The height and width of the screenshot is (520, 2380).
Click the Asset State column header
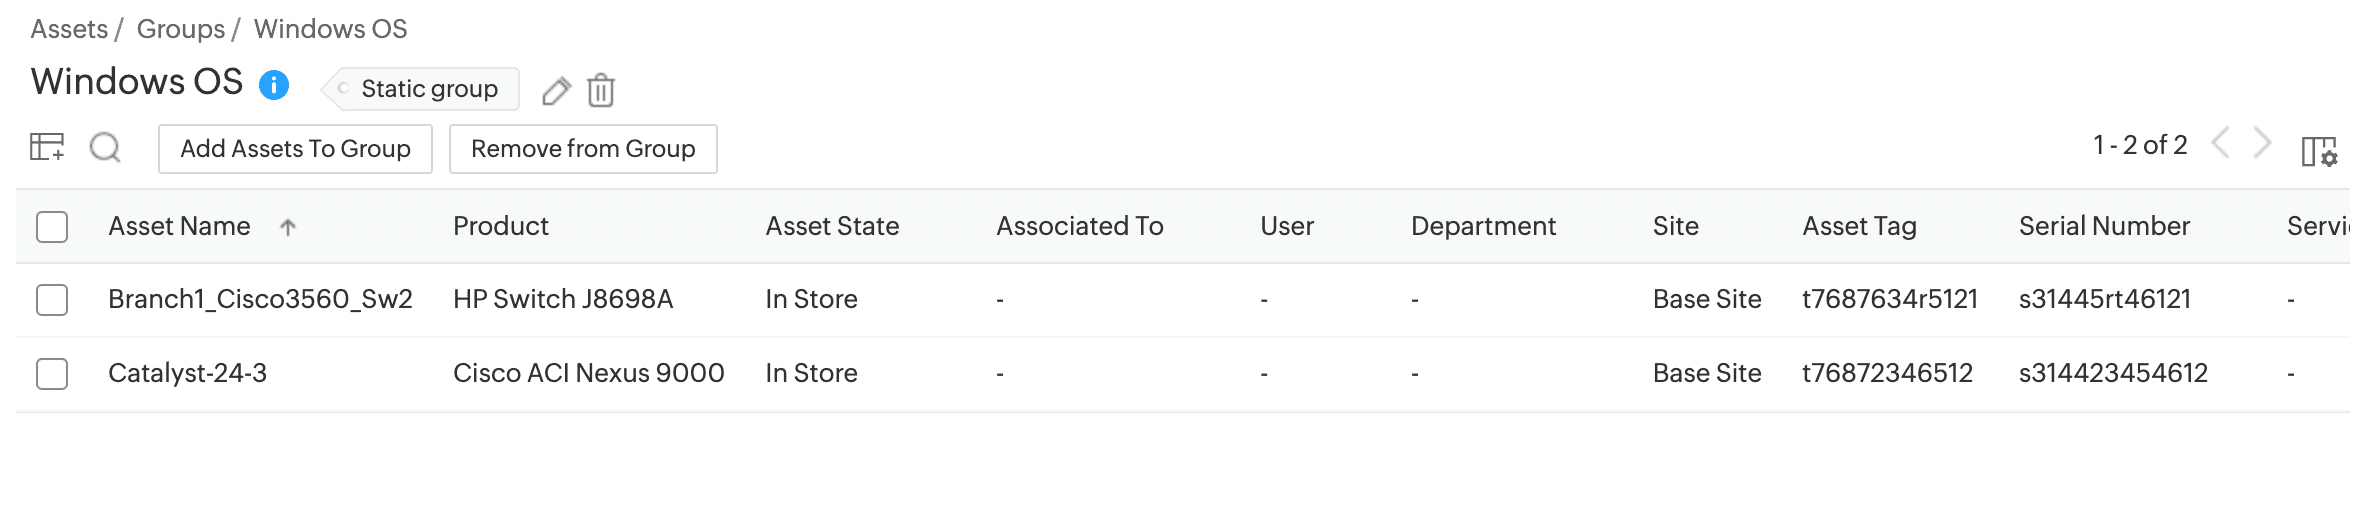click(832, 226)
